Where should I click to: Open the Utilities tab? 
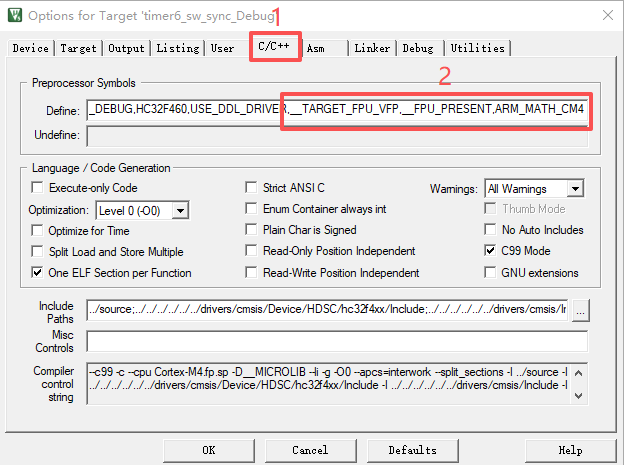click(478, 48)
